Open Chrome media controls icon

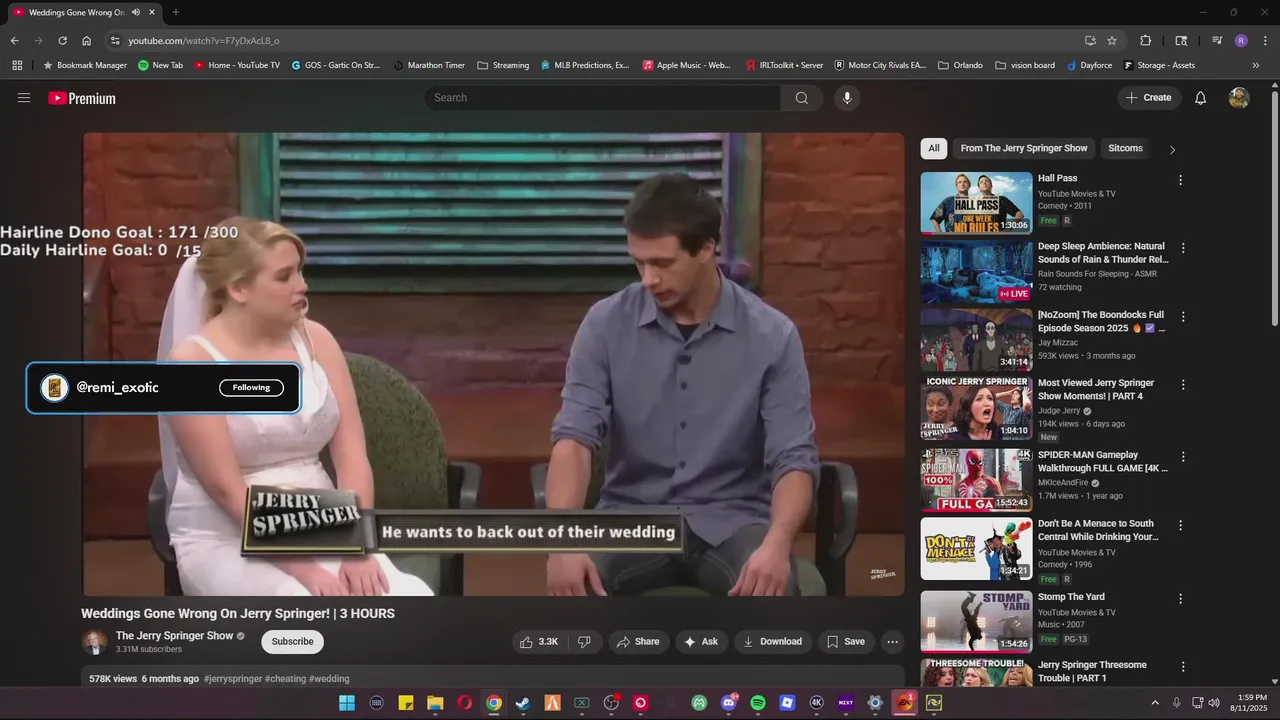(x=1217, y=41)
